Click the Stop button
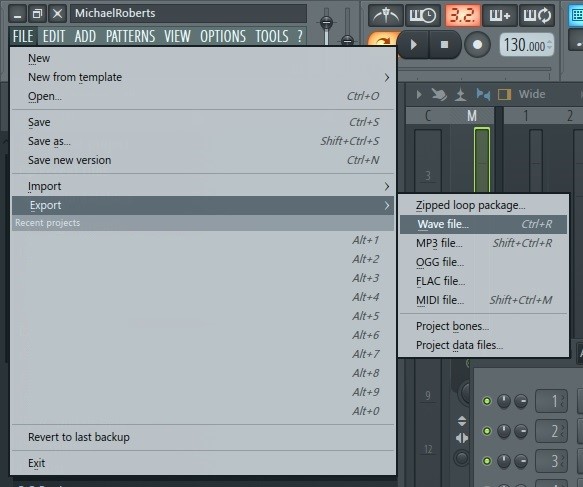The height and width of the screenshot is (487, 583). pos(444,45)
